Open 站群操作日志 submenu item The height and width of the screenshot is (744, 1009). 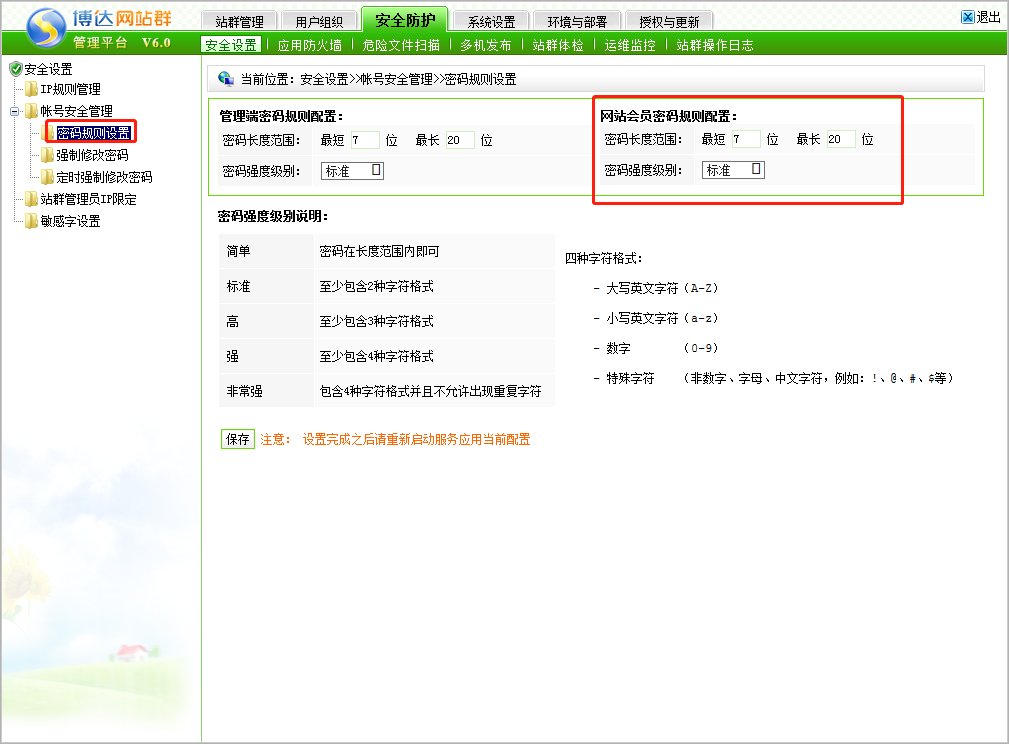coord(715,45)
